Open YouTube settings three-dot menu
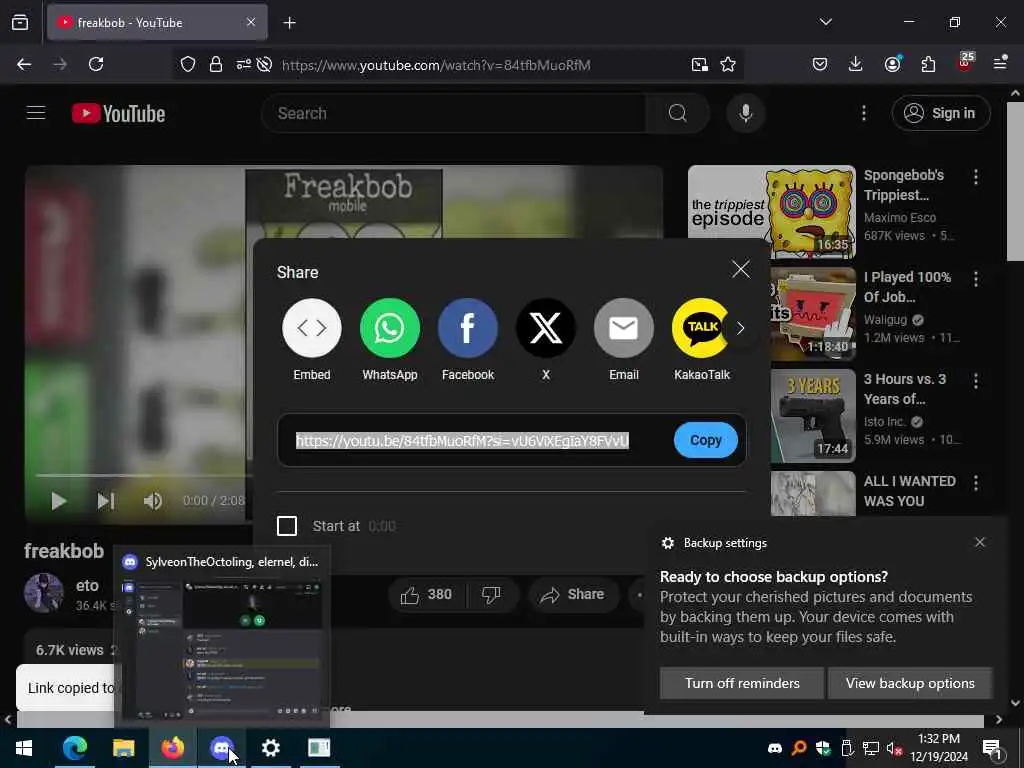1024x768 pixels. tap(863, 113)
